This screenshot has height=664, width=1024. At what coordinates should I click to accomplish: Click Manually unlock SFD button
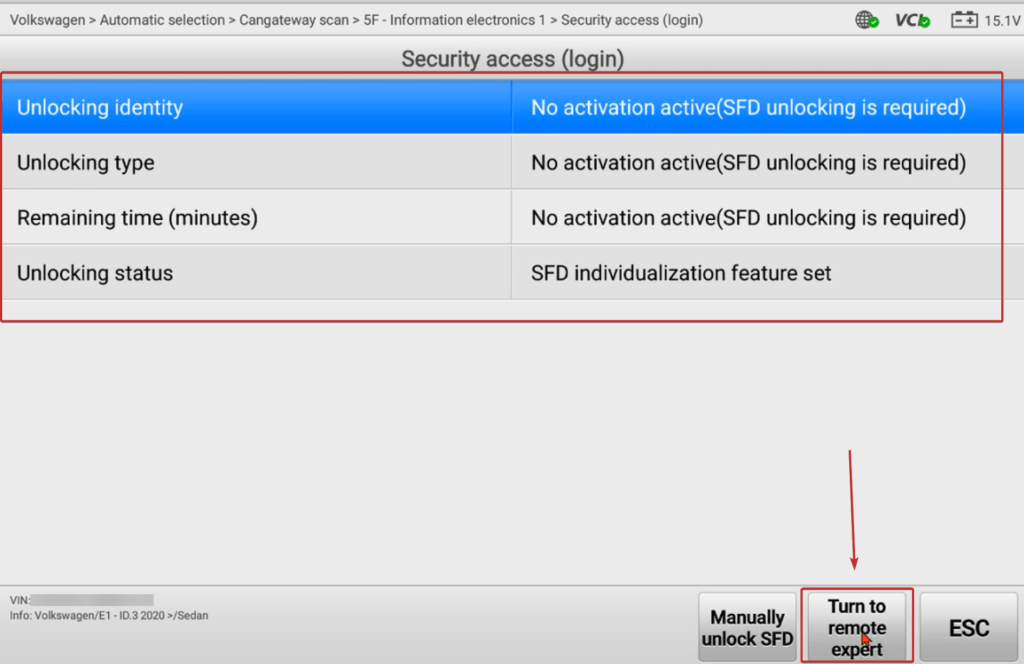(x=747, y=627)
